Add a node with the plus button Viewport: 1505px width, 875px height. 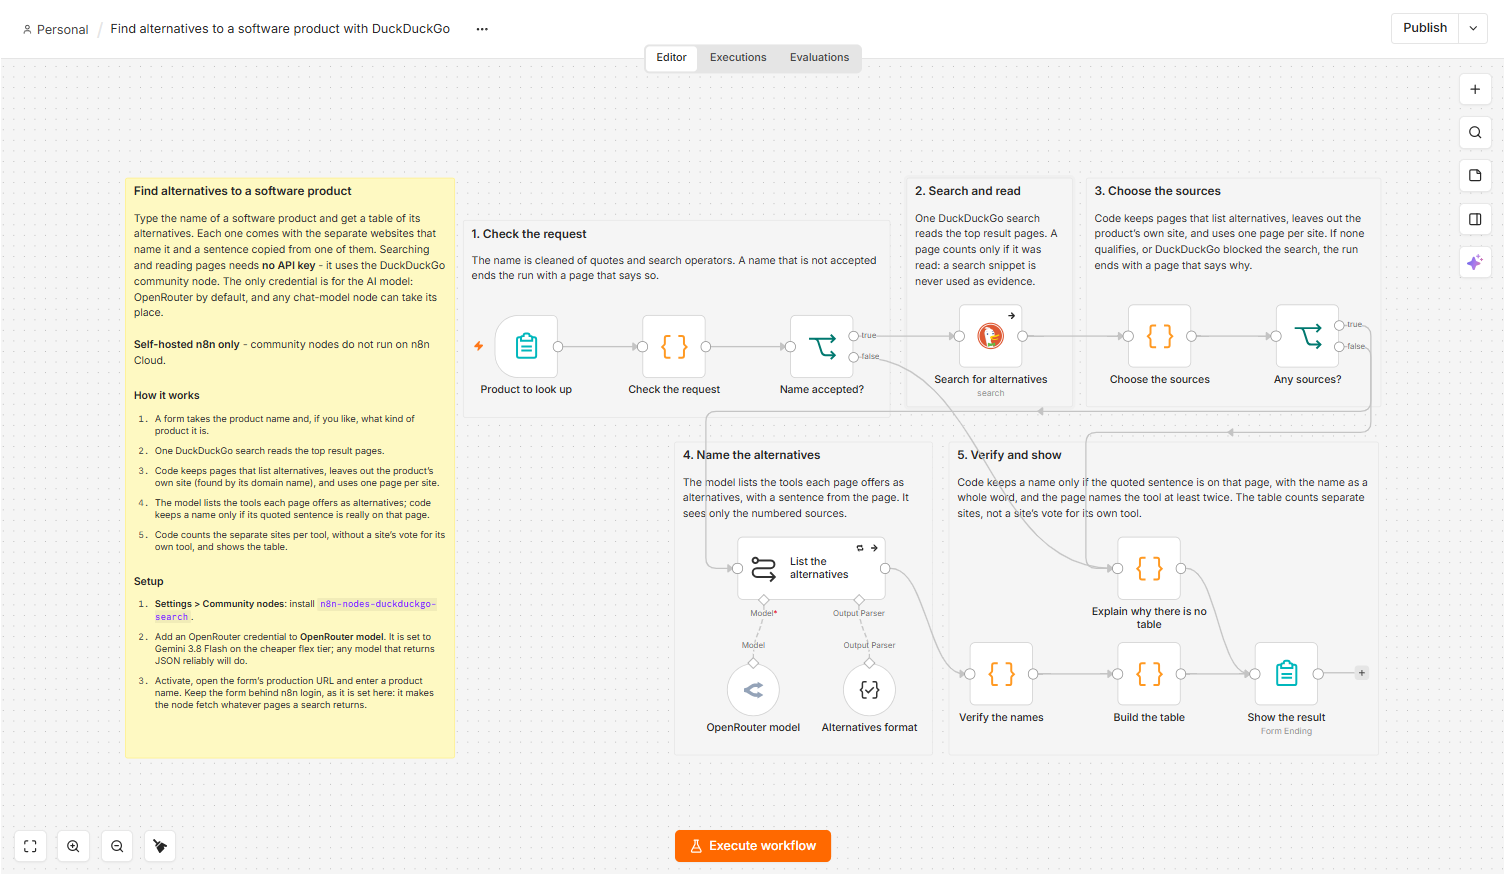(1475, 89)
